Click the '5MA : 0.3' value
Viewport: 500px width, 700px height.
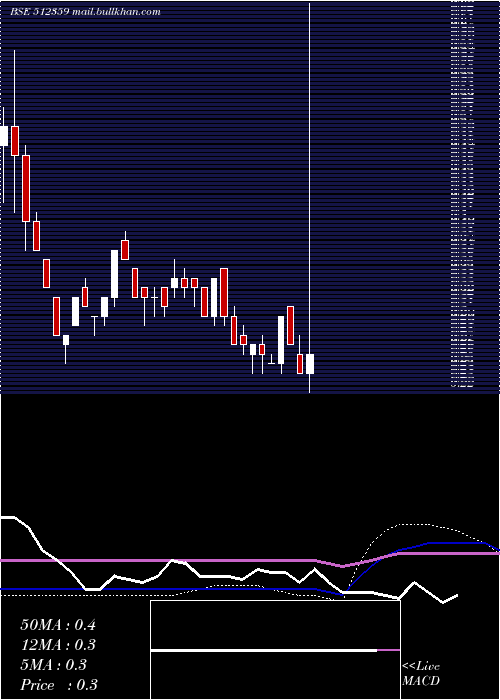[x=54, y=665]
